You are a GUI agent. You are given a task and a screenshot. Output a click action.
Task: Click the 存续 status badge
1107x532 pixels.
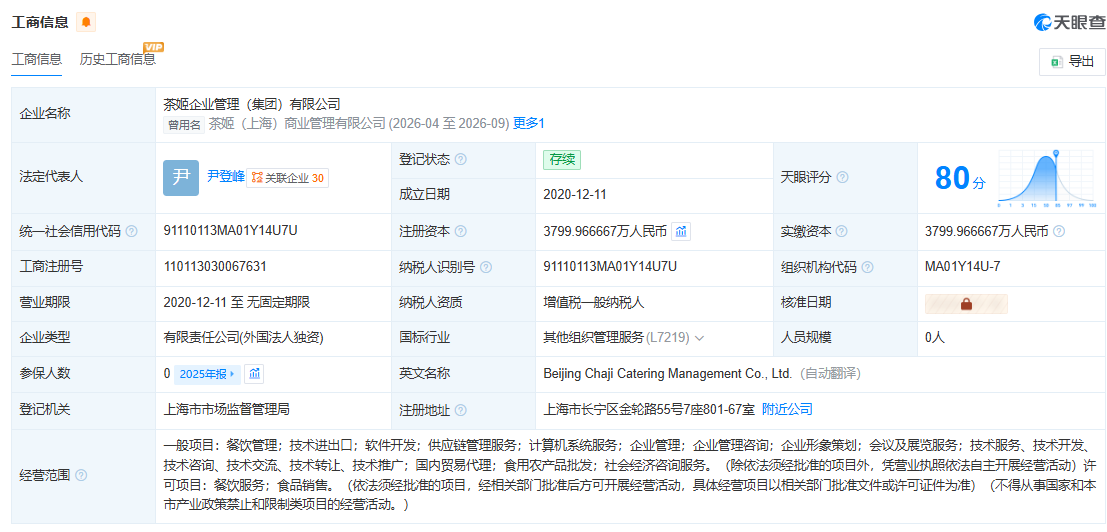562,159
